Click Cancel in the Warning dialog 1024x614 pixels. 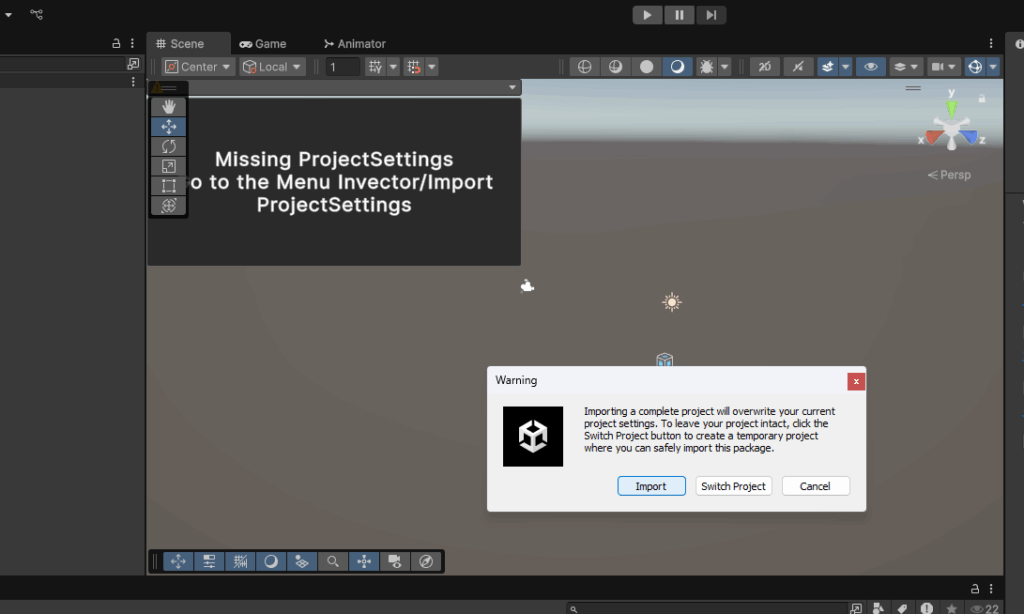815,486
